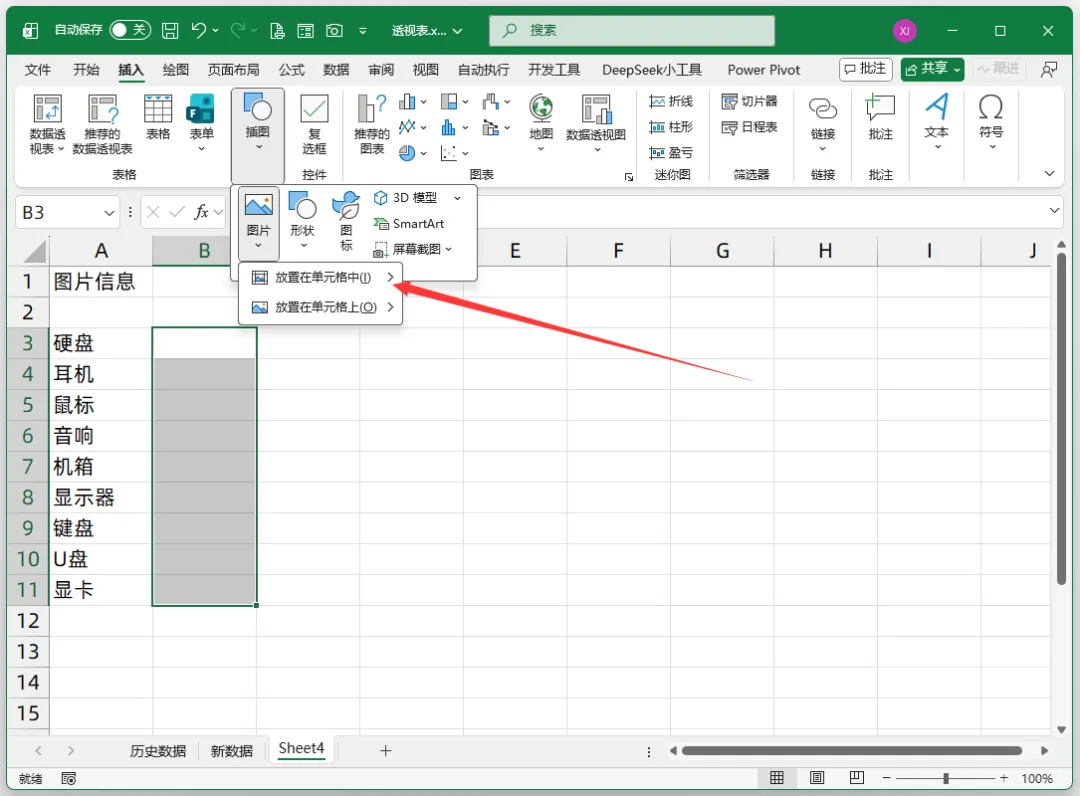Click the 图标 icons button
Viewport: 1080px width, 796px height.
(346, 222)
